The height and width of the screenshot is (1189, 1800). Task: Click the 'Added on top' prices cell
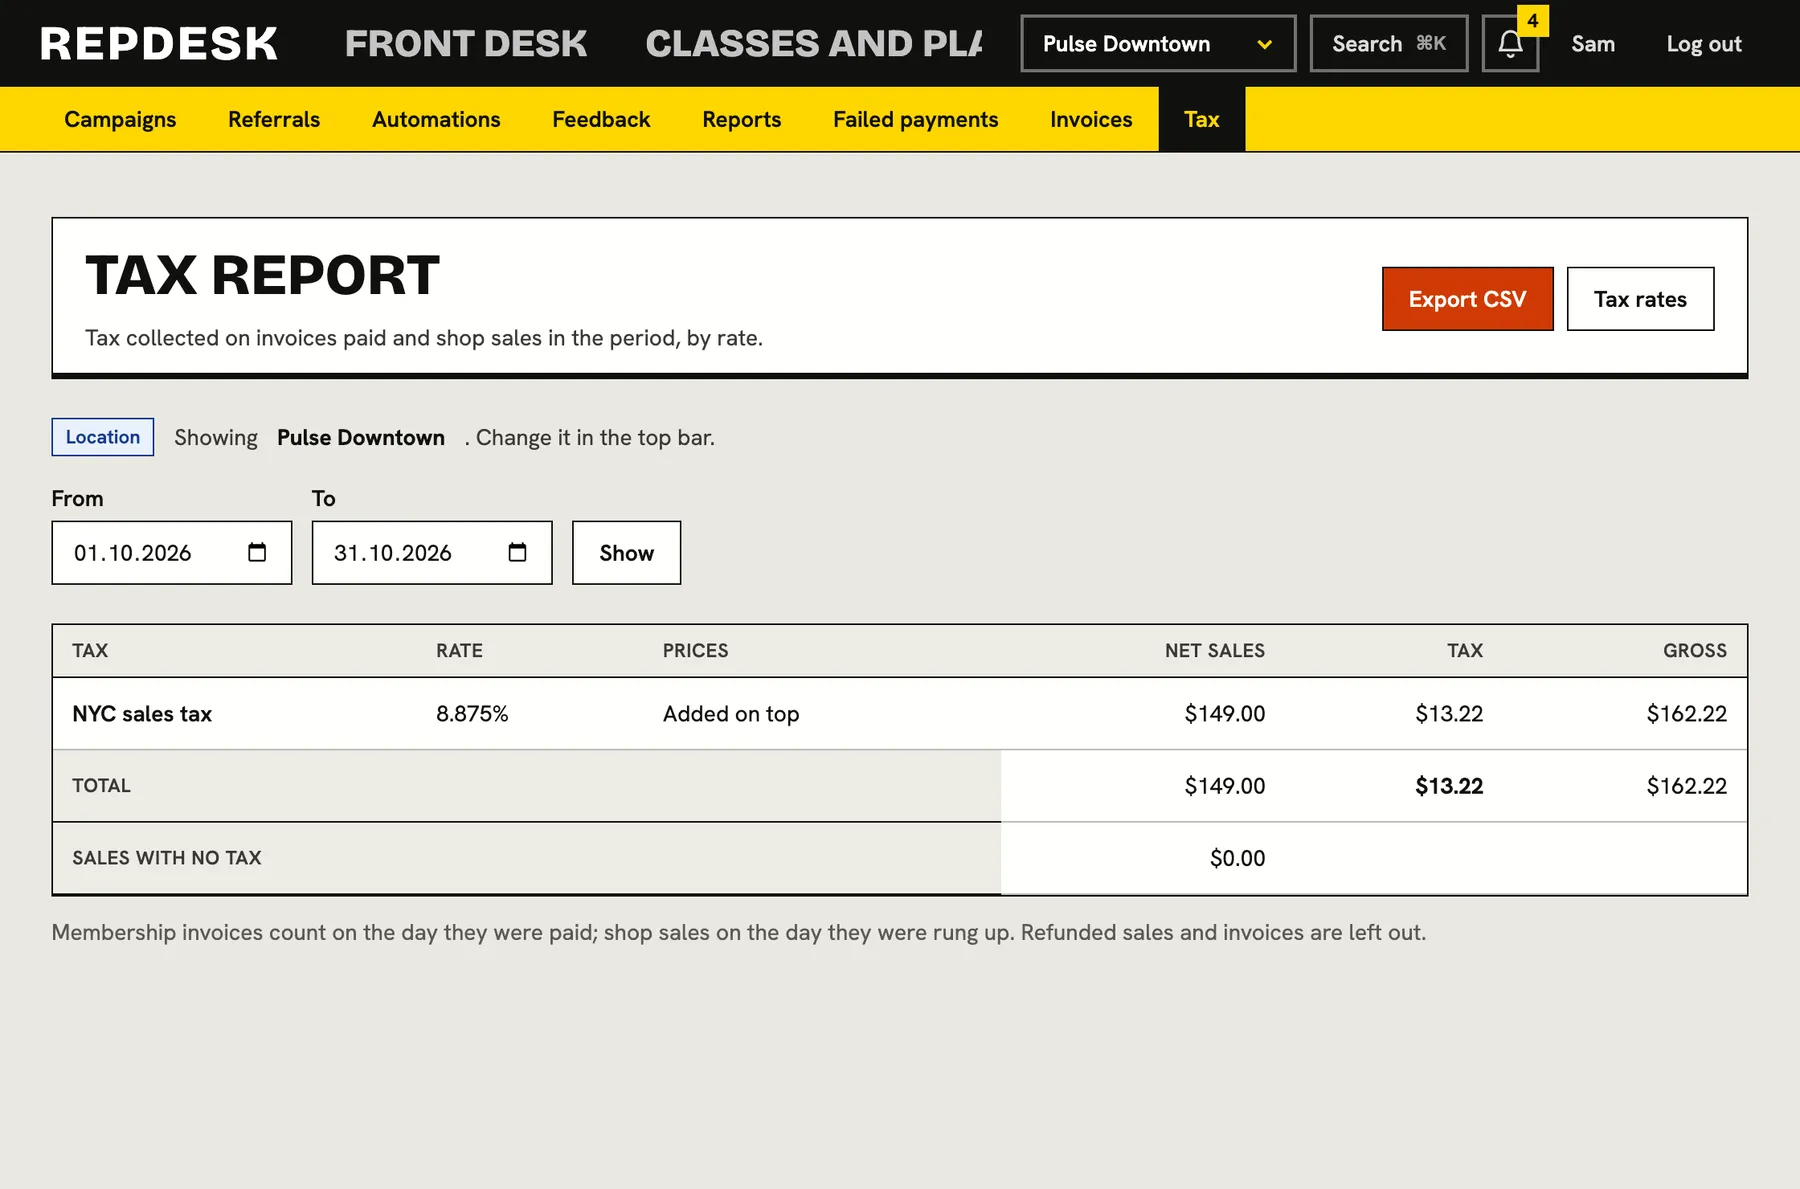click(x=731, y=714)
